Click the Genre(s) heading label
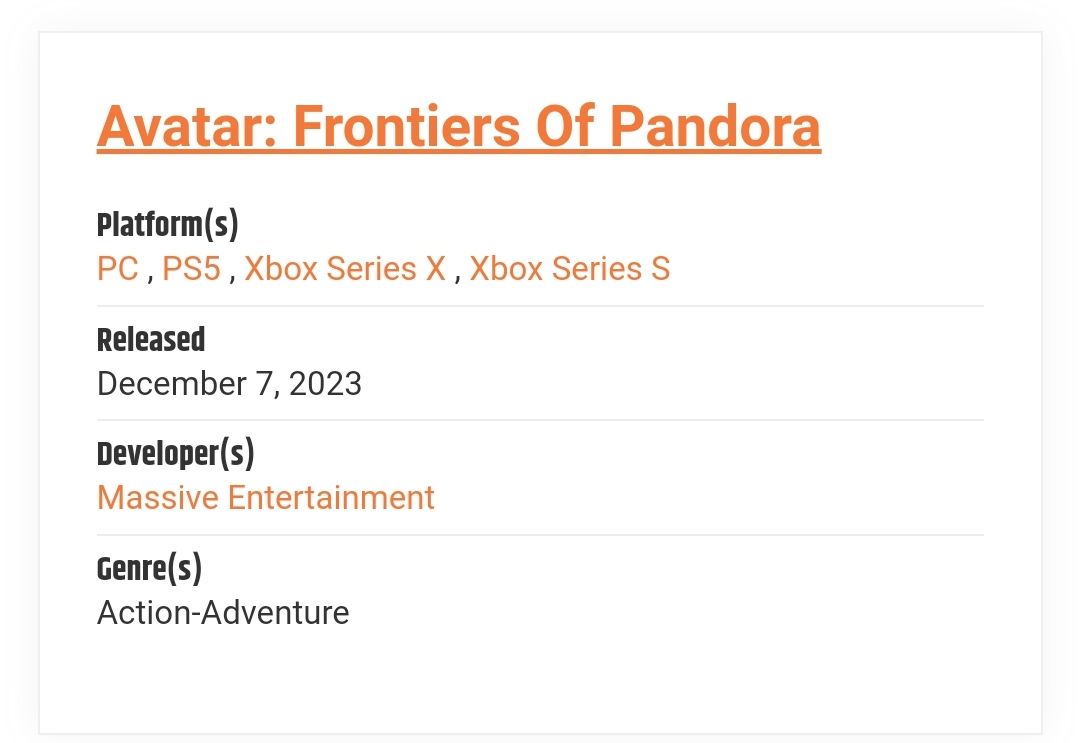Image resolution: width=1080 pixels, height=743 pixels. pyautogui.click(x=149, y=569)
